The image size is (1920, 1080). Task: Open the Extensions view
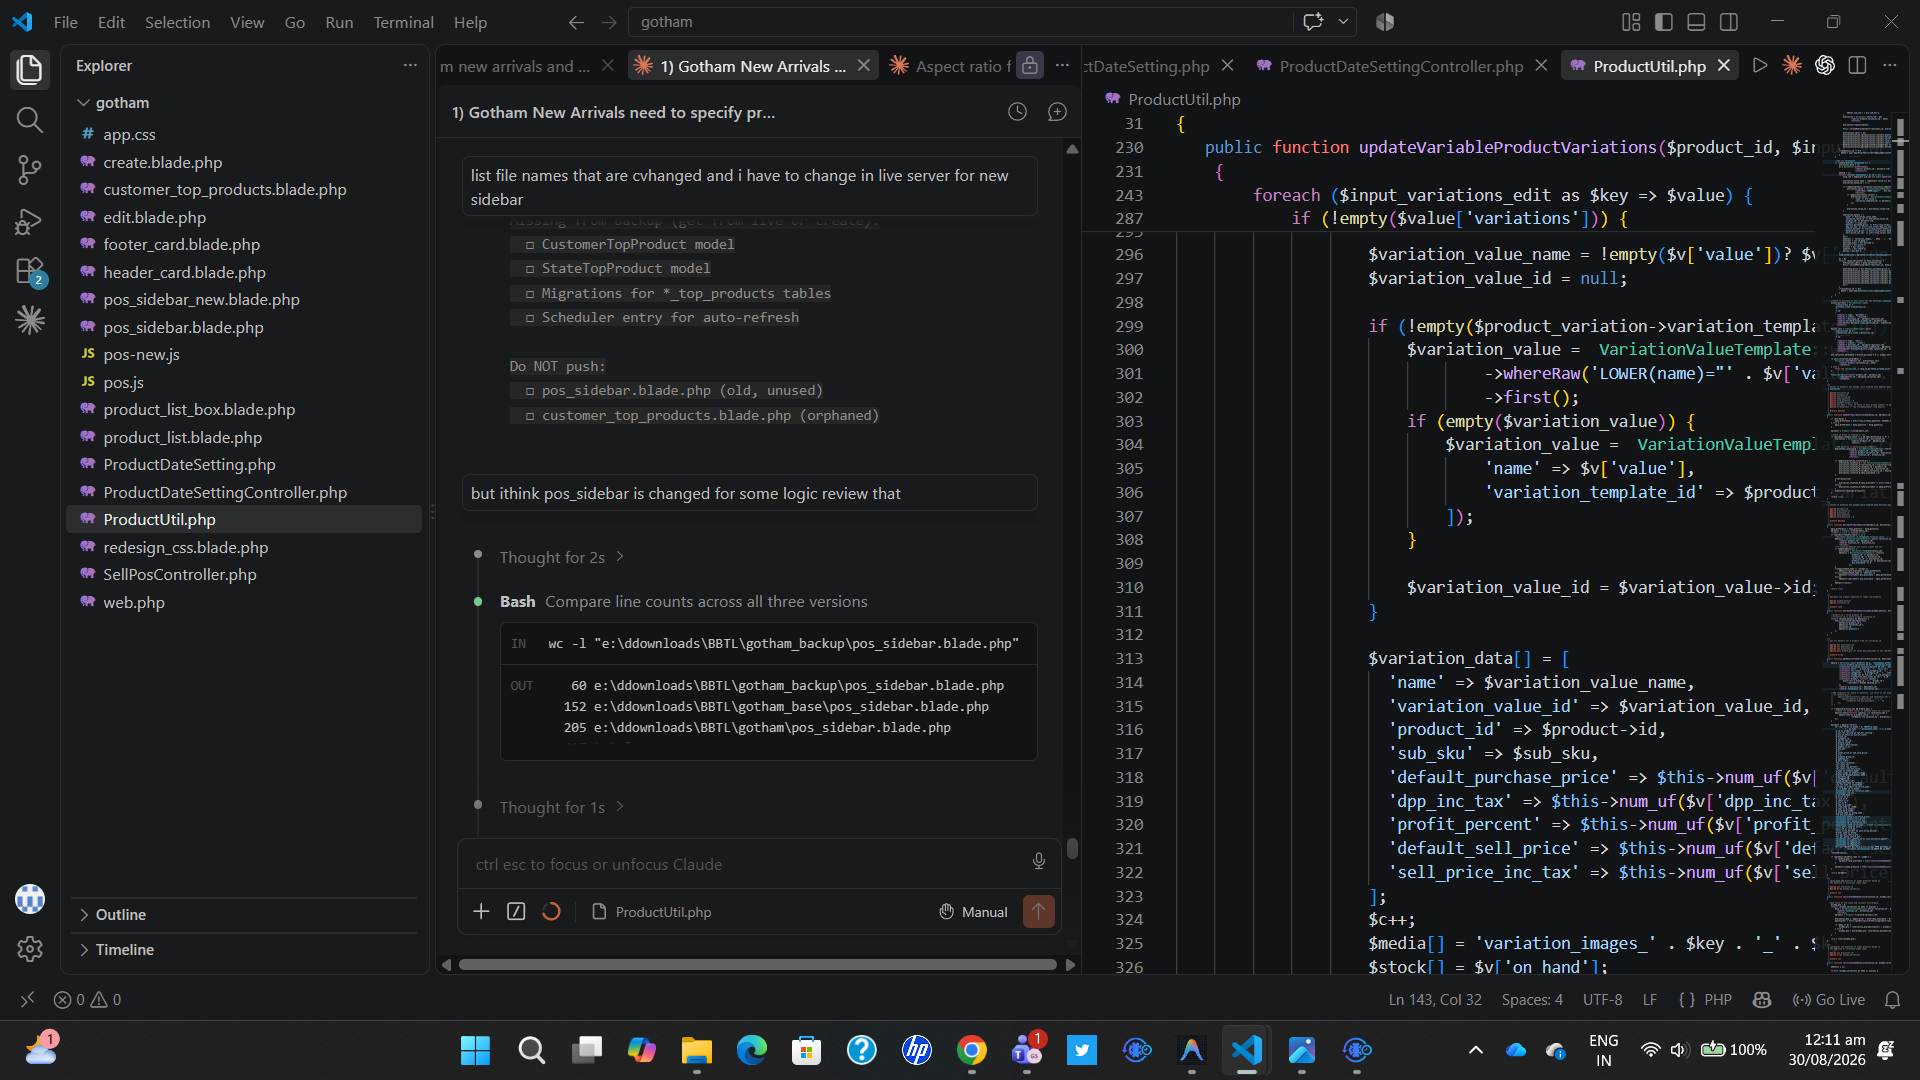tap(30, 271)
